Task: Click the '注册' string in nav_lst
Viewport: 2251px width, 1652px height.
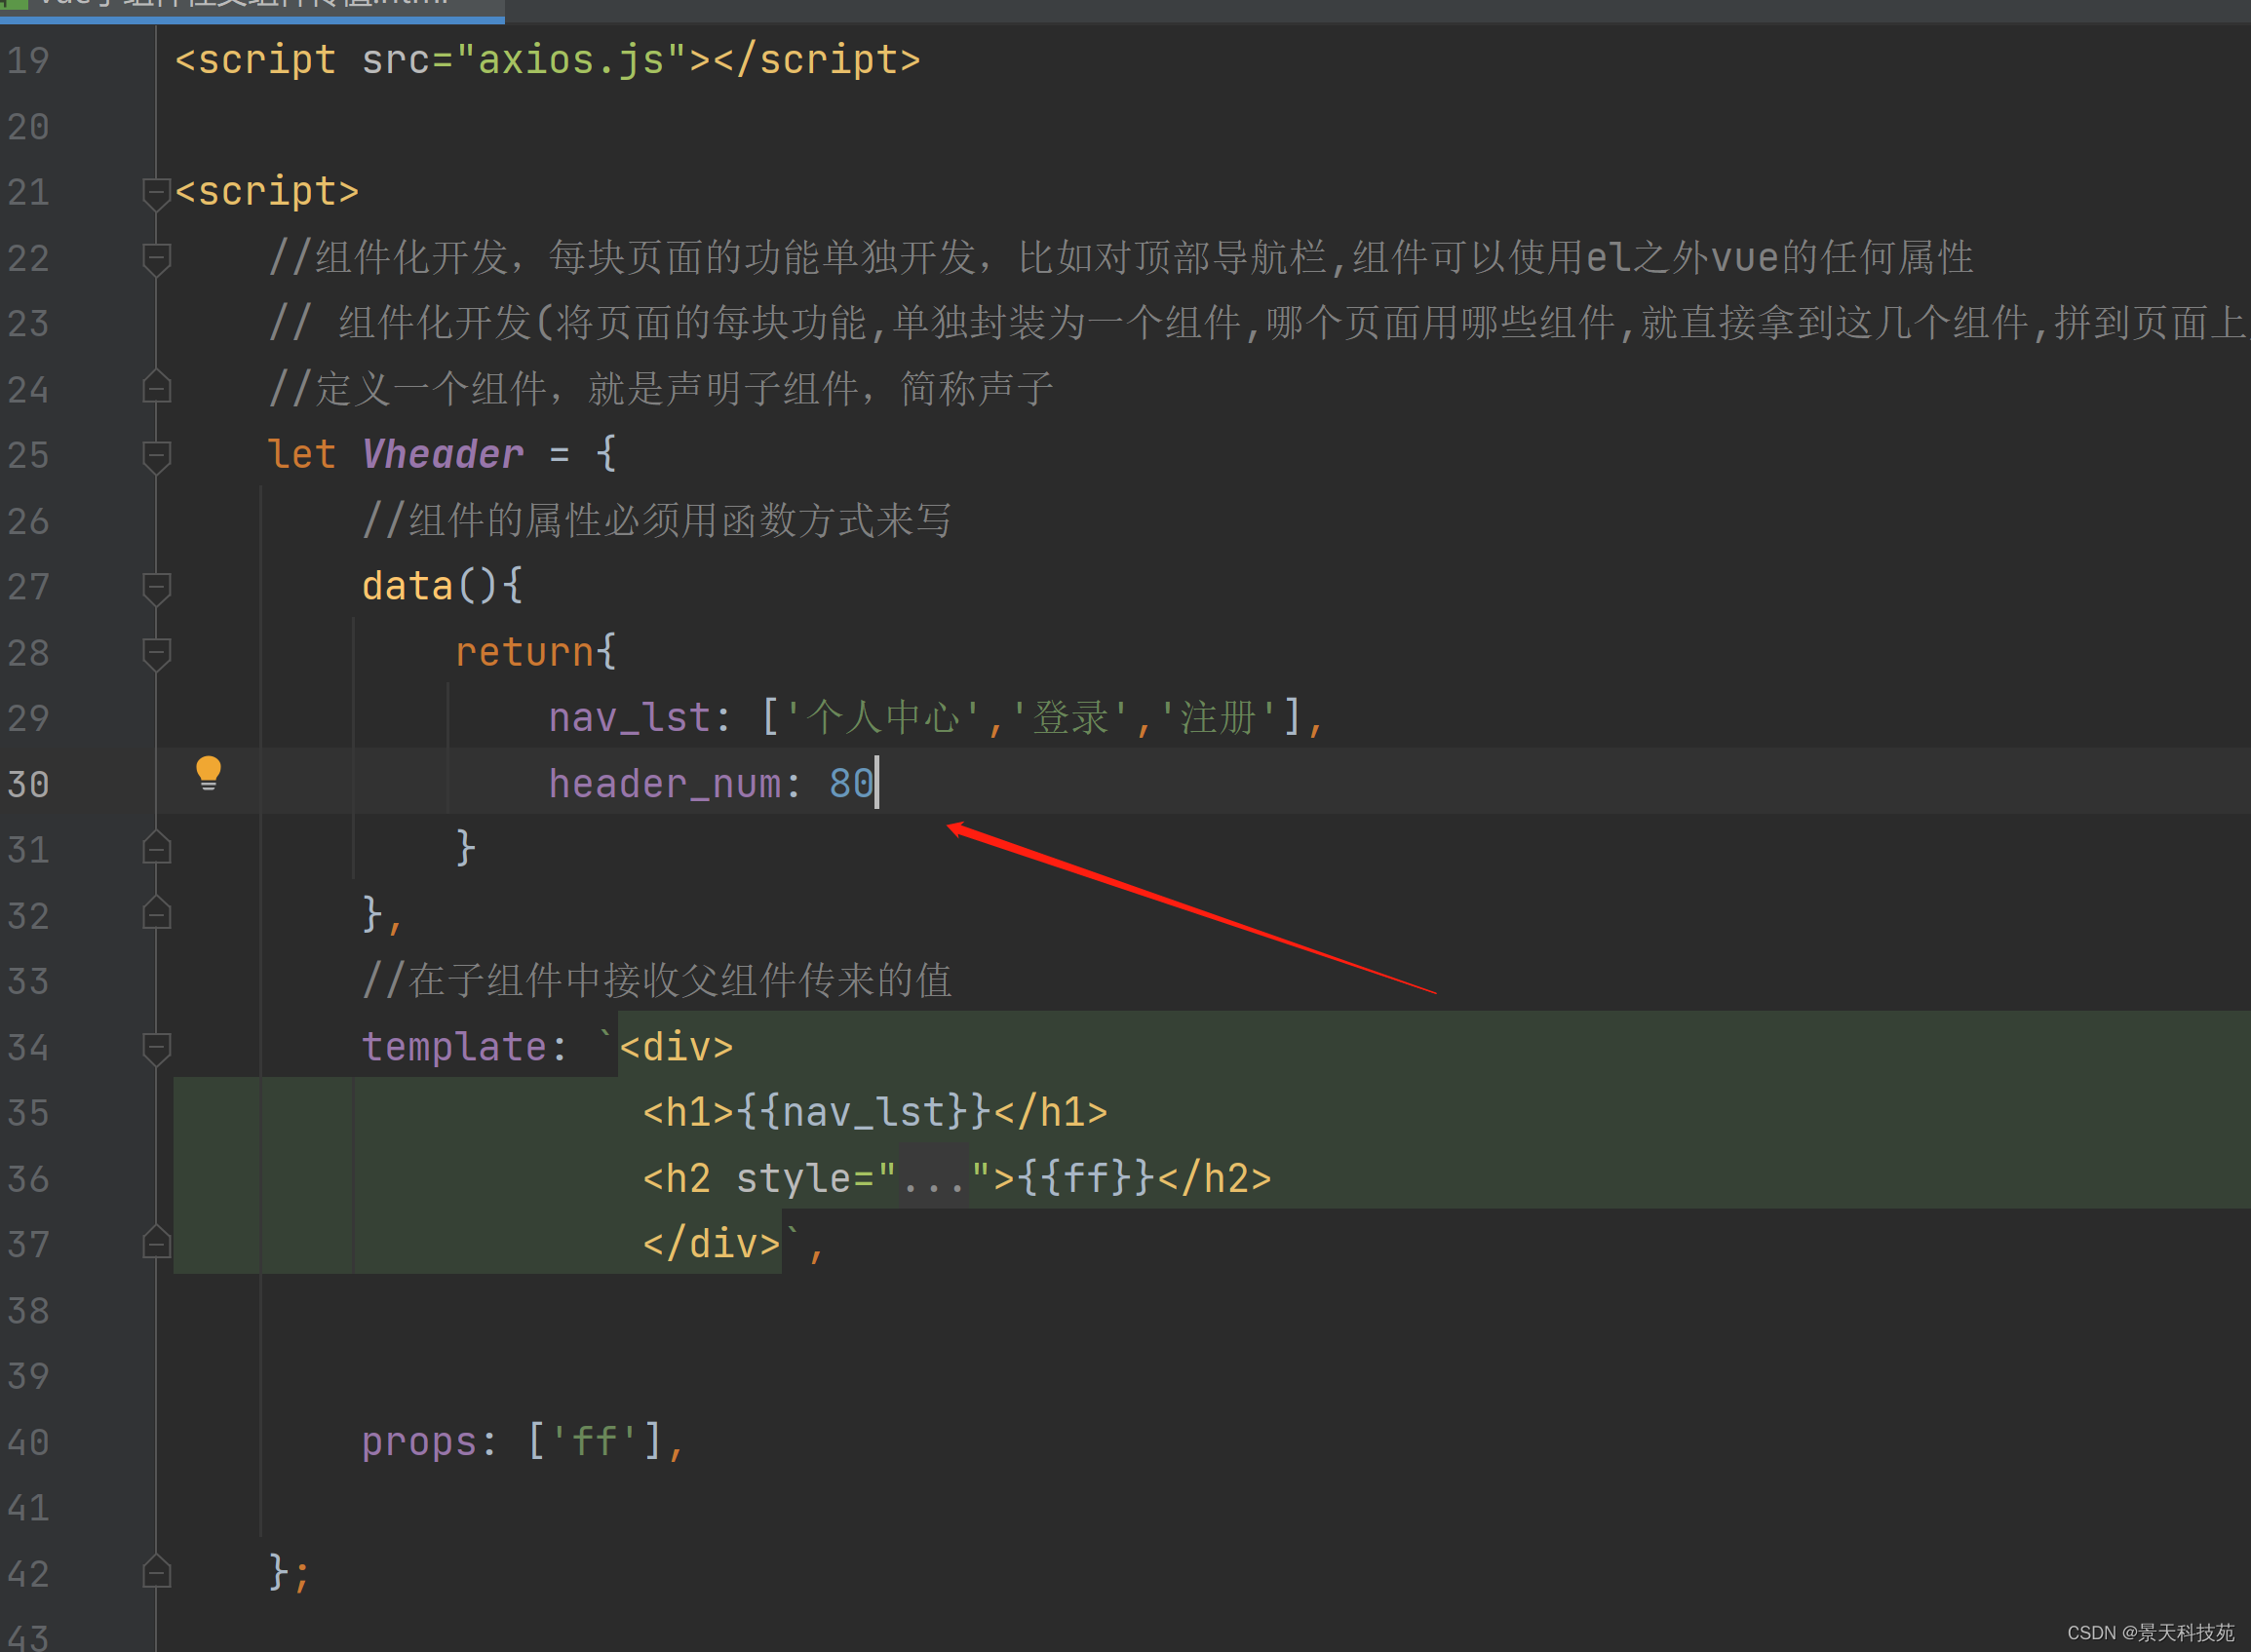Action: click(x=1217, y=718)
